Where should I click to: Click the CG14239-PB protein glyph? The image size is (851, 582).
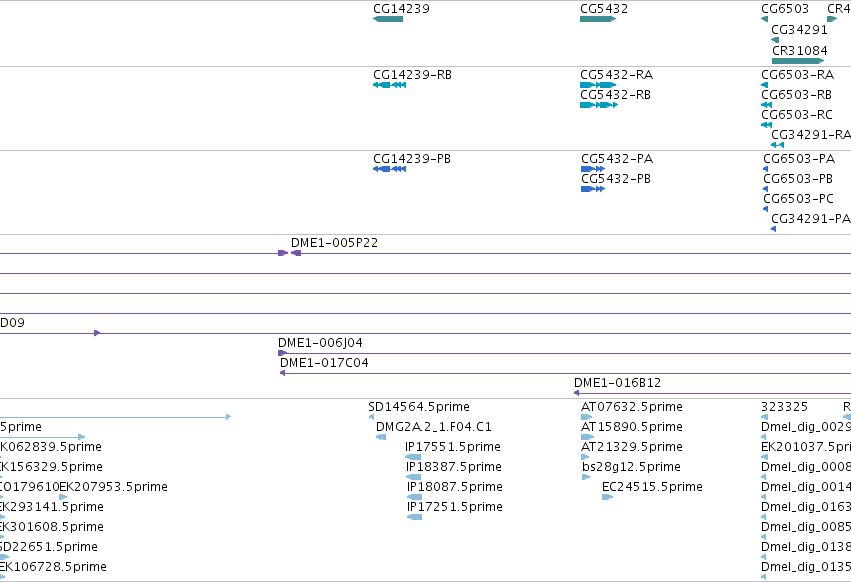pos(390,169)
